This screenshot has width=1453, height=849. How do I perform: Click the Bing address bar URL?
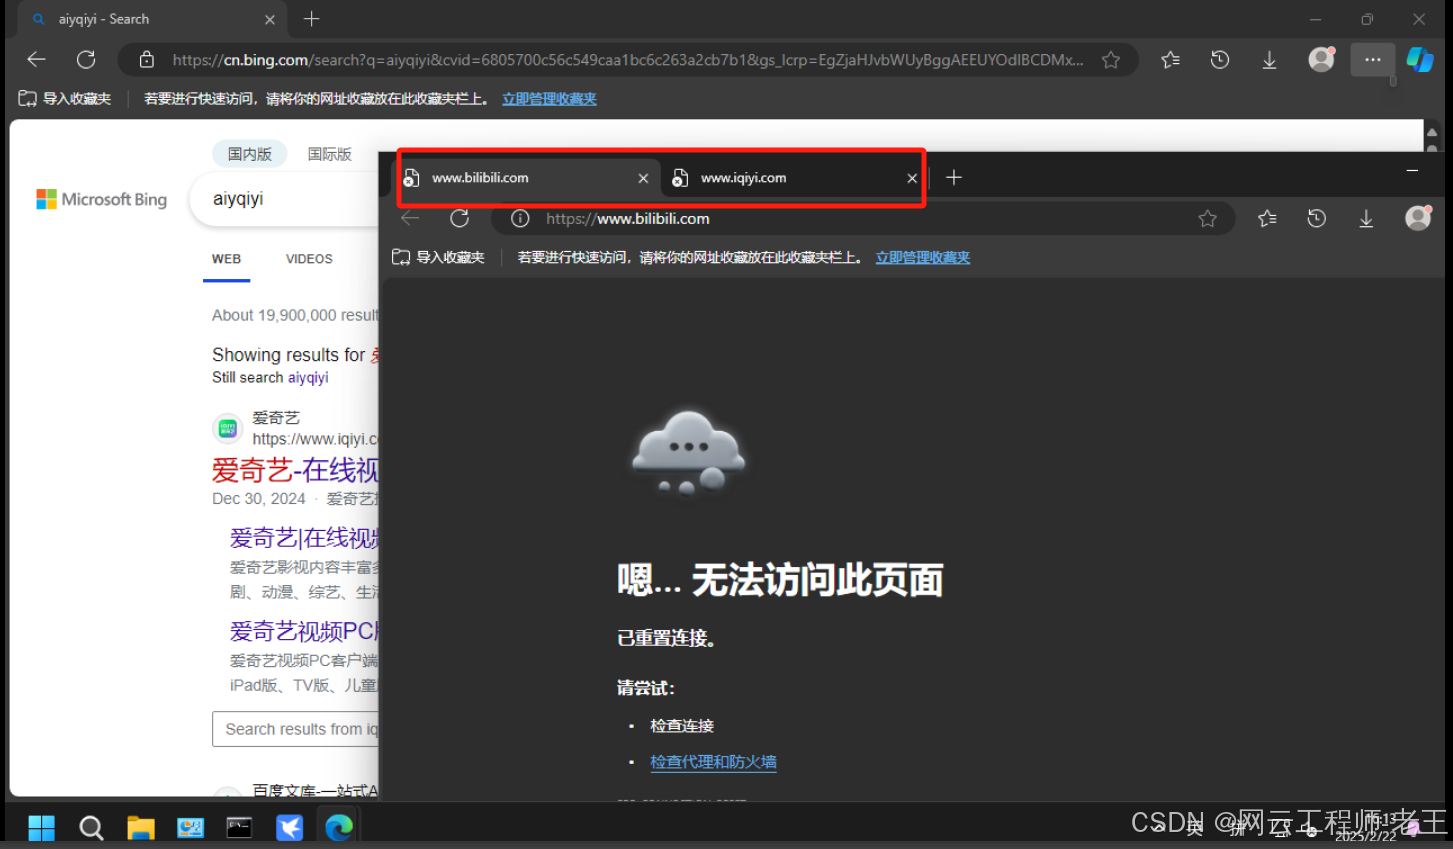[627, 60]
